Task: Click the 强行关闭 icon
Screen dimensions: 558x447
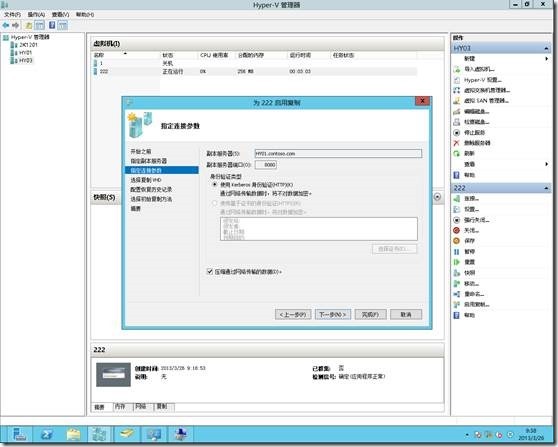Action: coord(457,220)
